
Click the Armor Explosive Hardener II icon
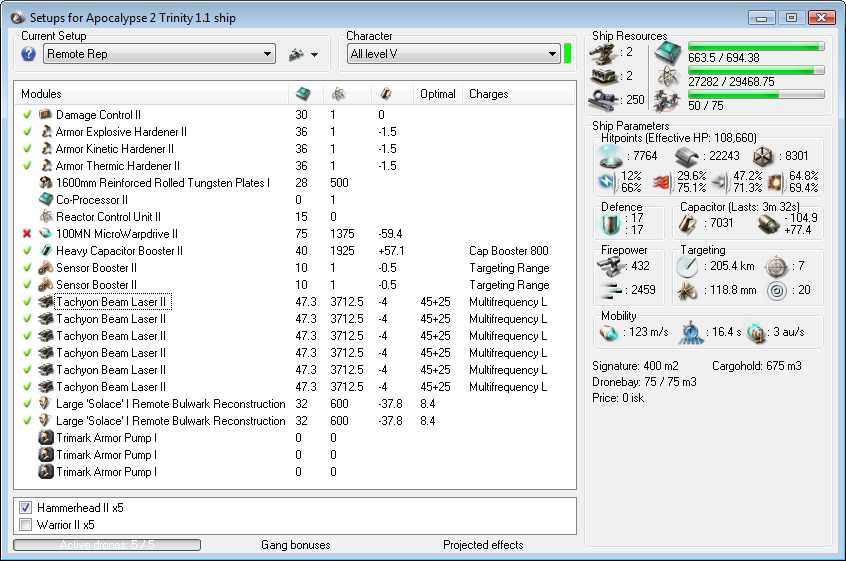(x=46, y=132)
